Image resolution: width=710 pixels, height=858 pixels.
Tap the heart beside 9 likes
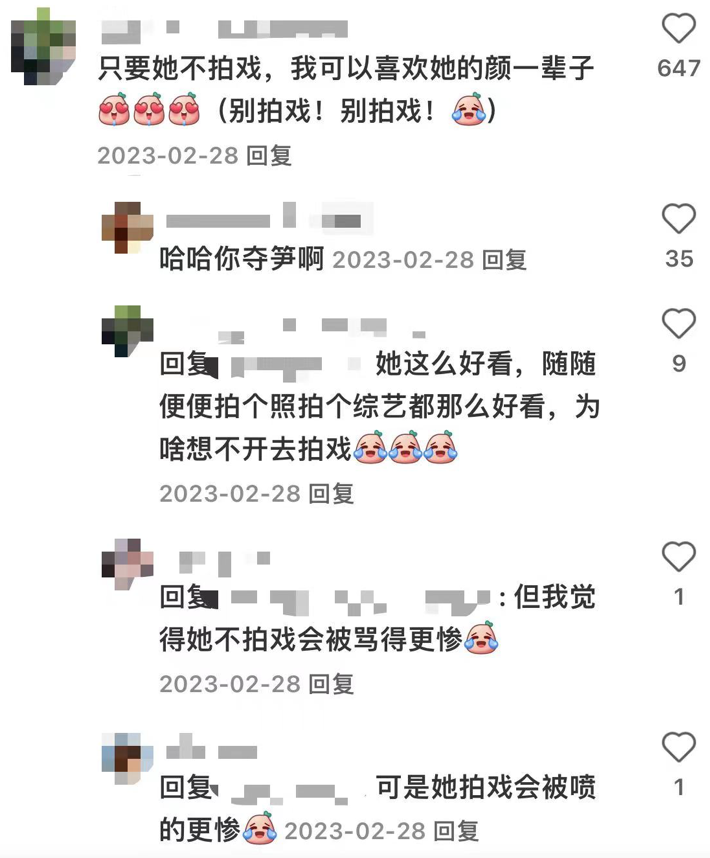tap(679, 323)
